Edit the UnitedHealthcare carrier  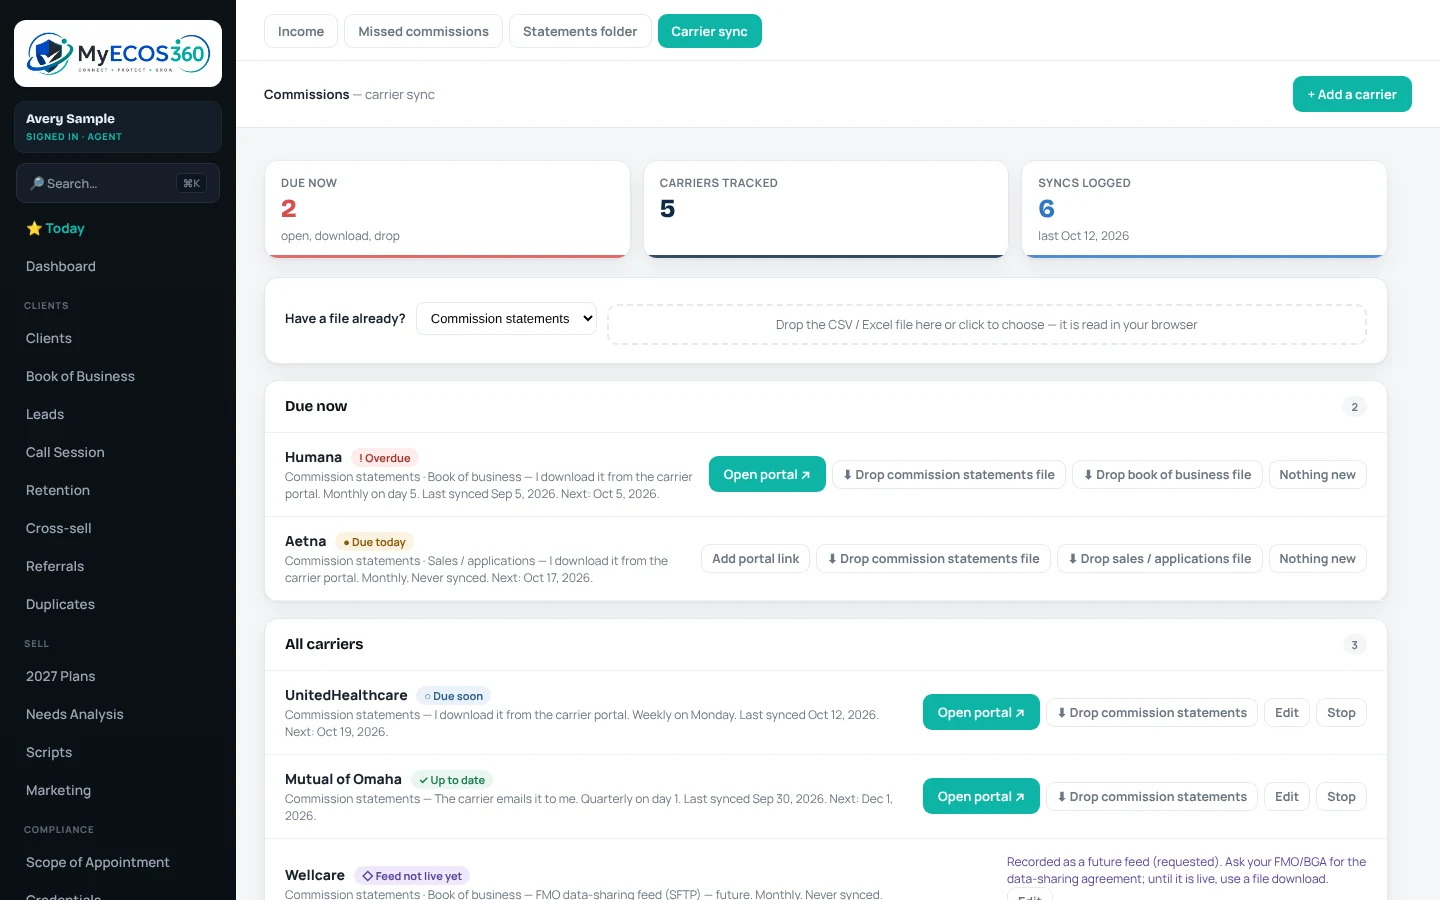[x=1287, y=713]
